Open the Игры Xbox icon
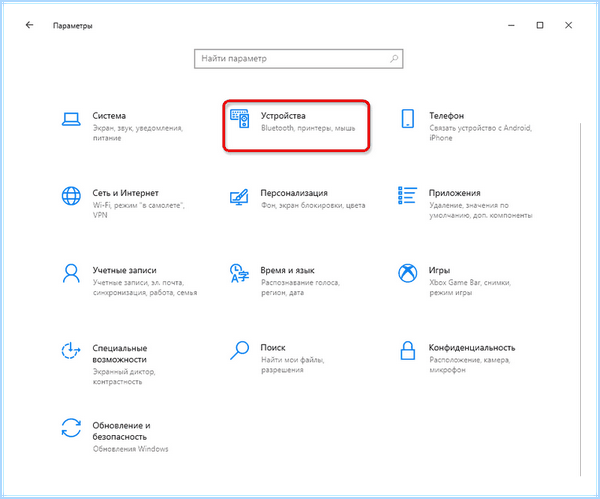The image size is (600, 499). click(x=408, y=273)
